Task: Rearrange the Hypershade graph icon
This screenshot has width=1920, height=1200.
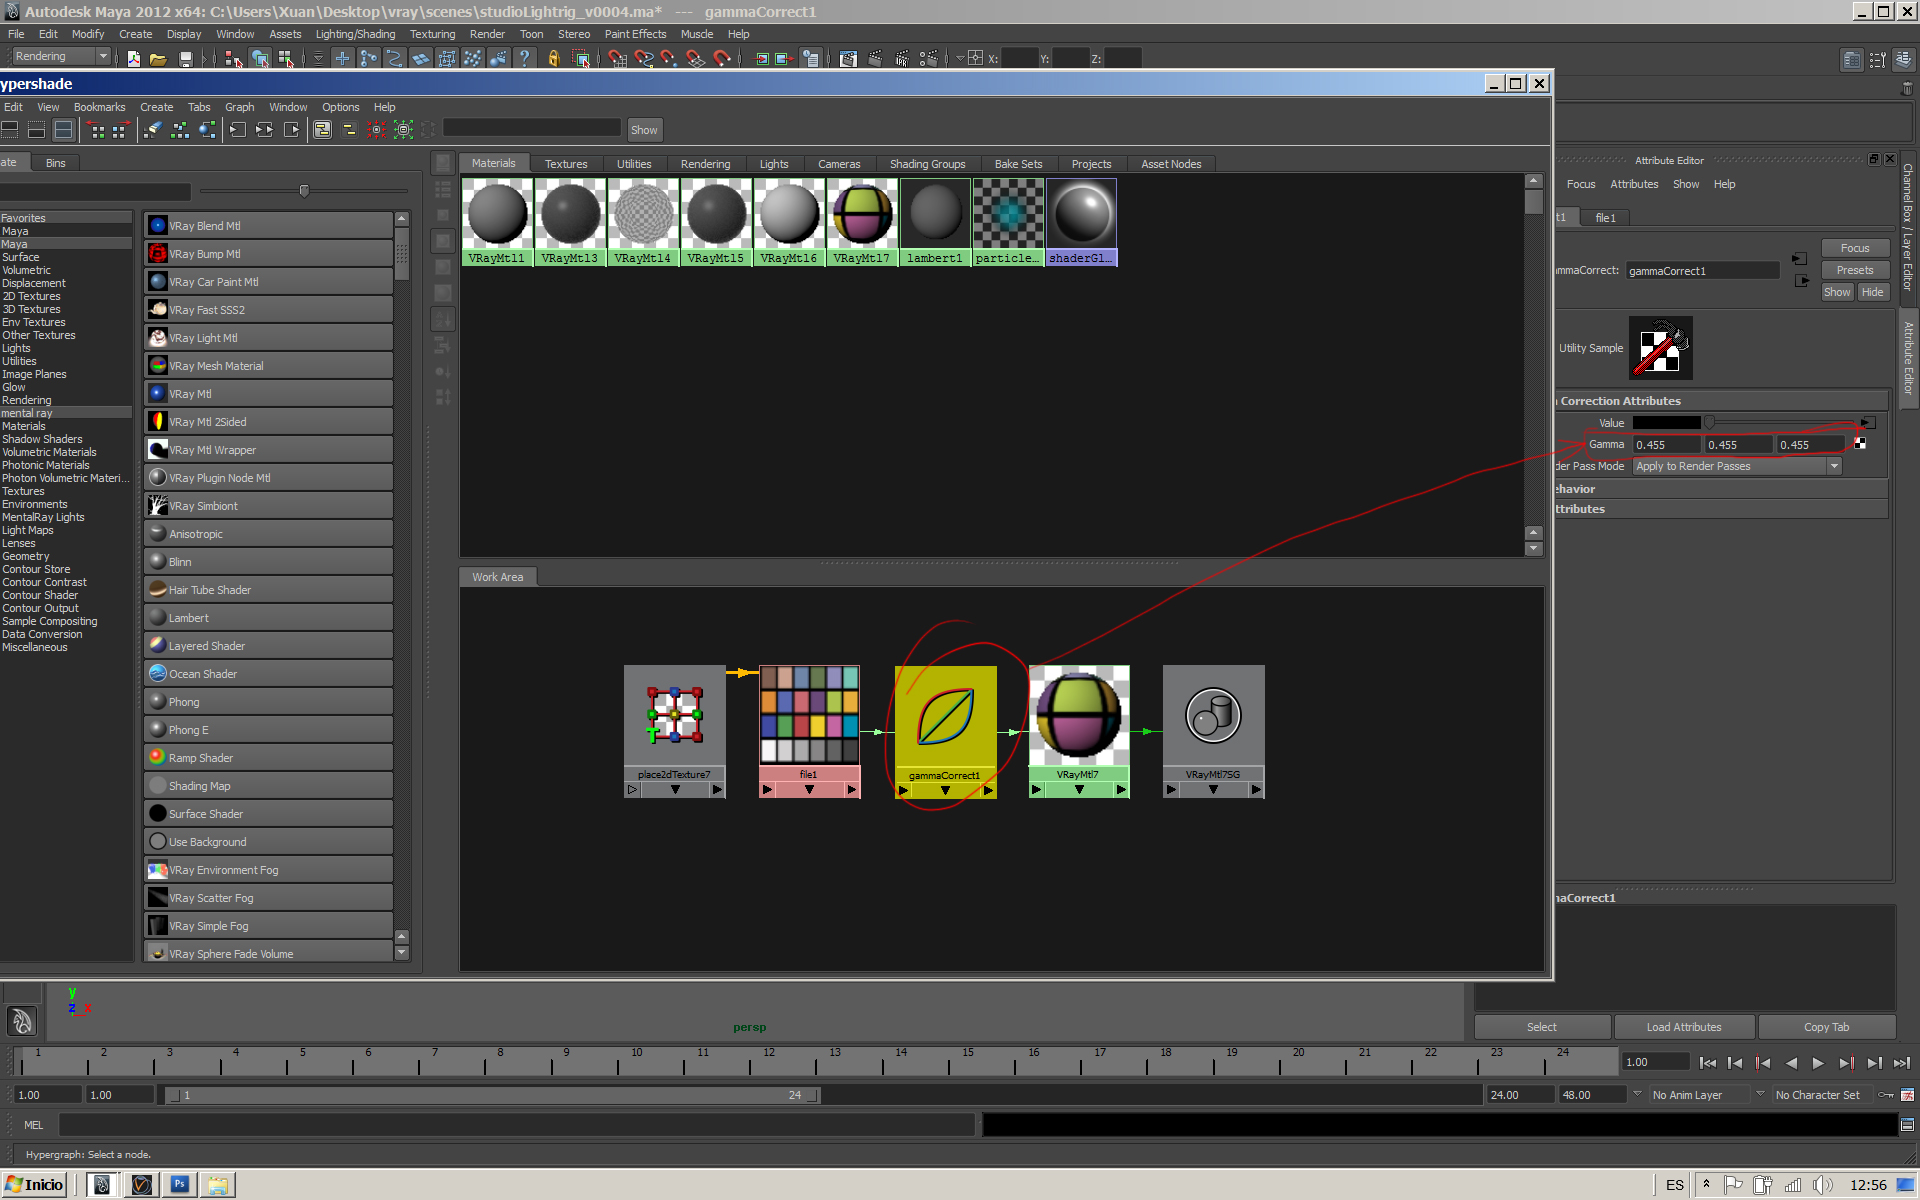Action: pos(180,130)
